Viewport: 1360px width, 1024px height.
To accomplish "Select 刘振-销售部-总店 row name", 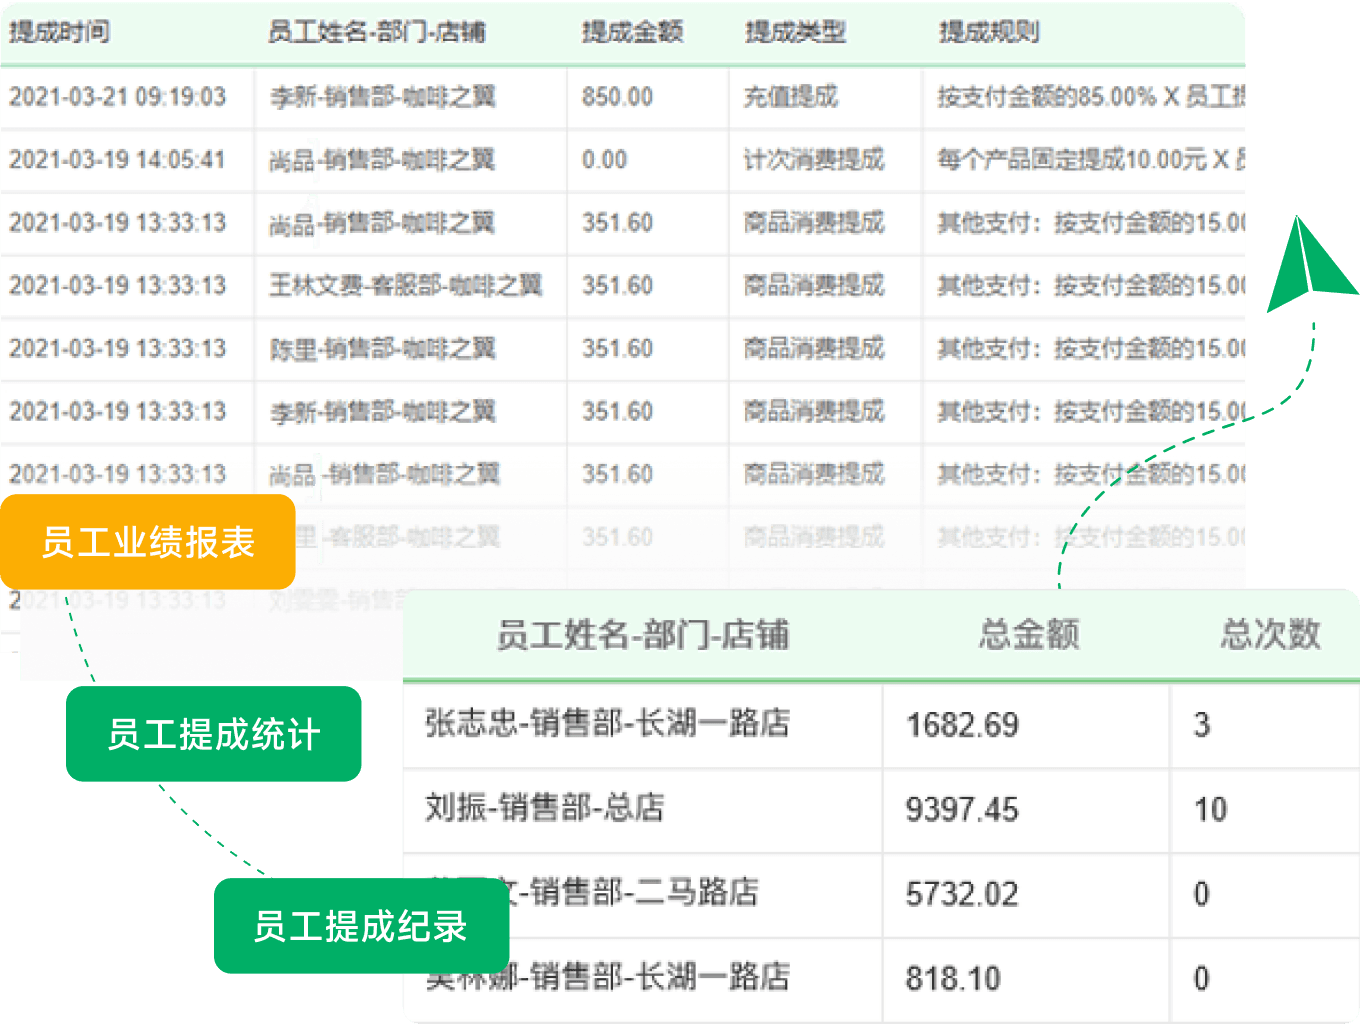I will (545, 808).
